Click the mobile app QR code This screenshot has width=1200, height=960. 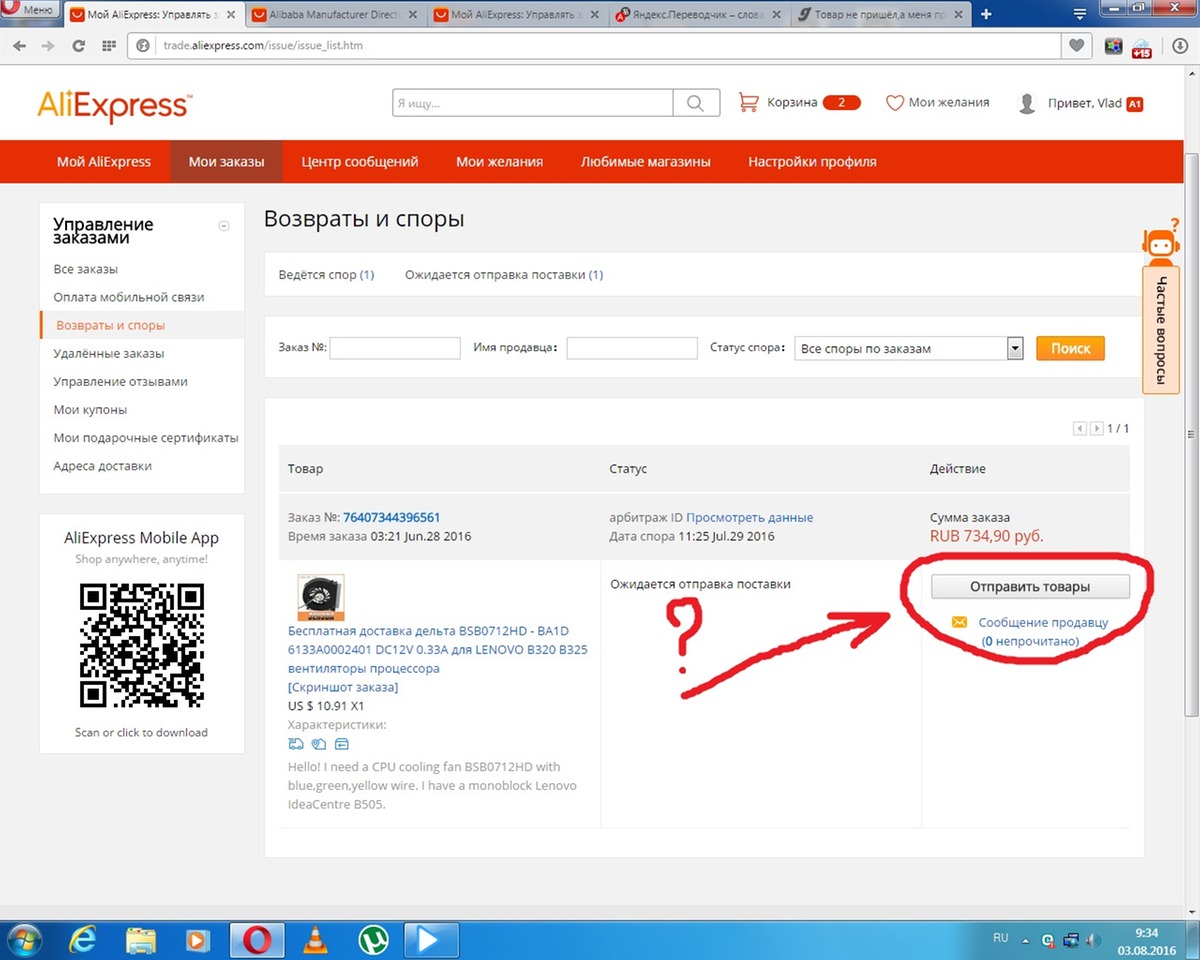tap(141, 645)
